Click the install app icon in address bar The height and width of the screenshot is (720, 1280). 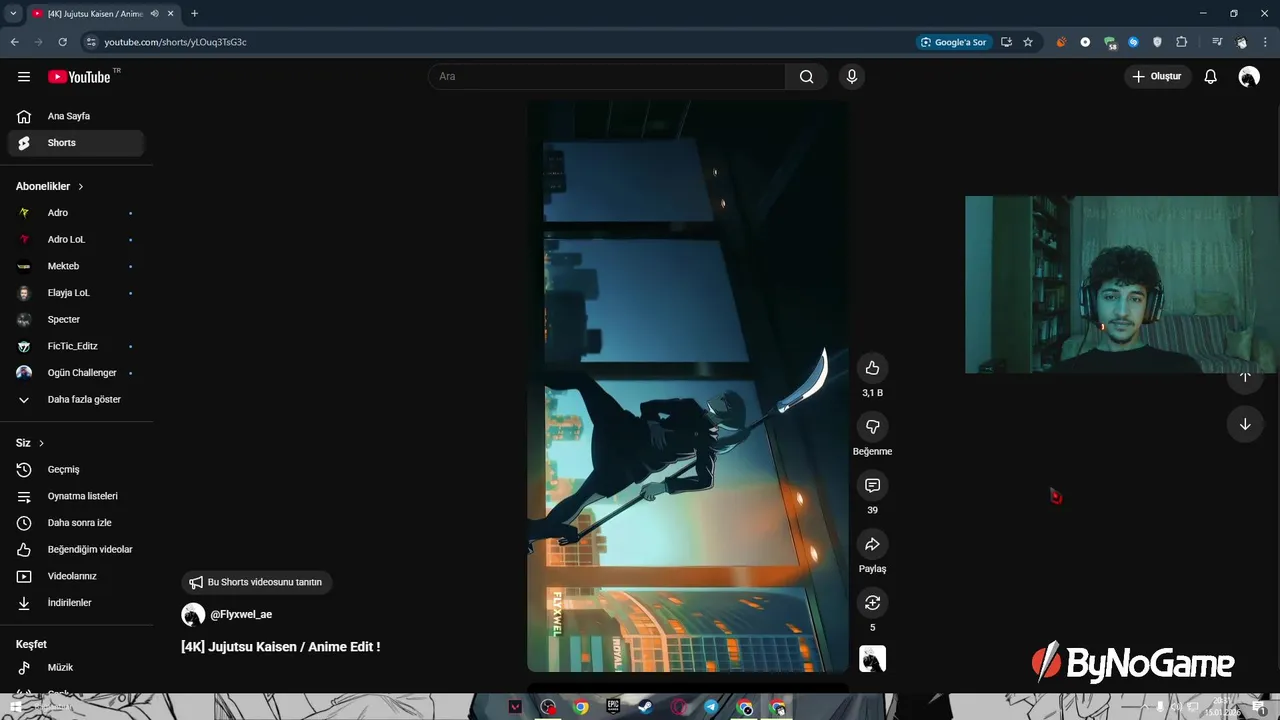(1006, 42)
